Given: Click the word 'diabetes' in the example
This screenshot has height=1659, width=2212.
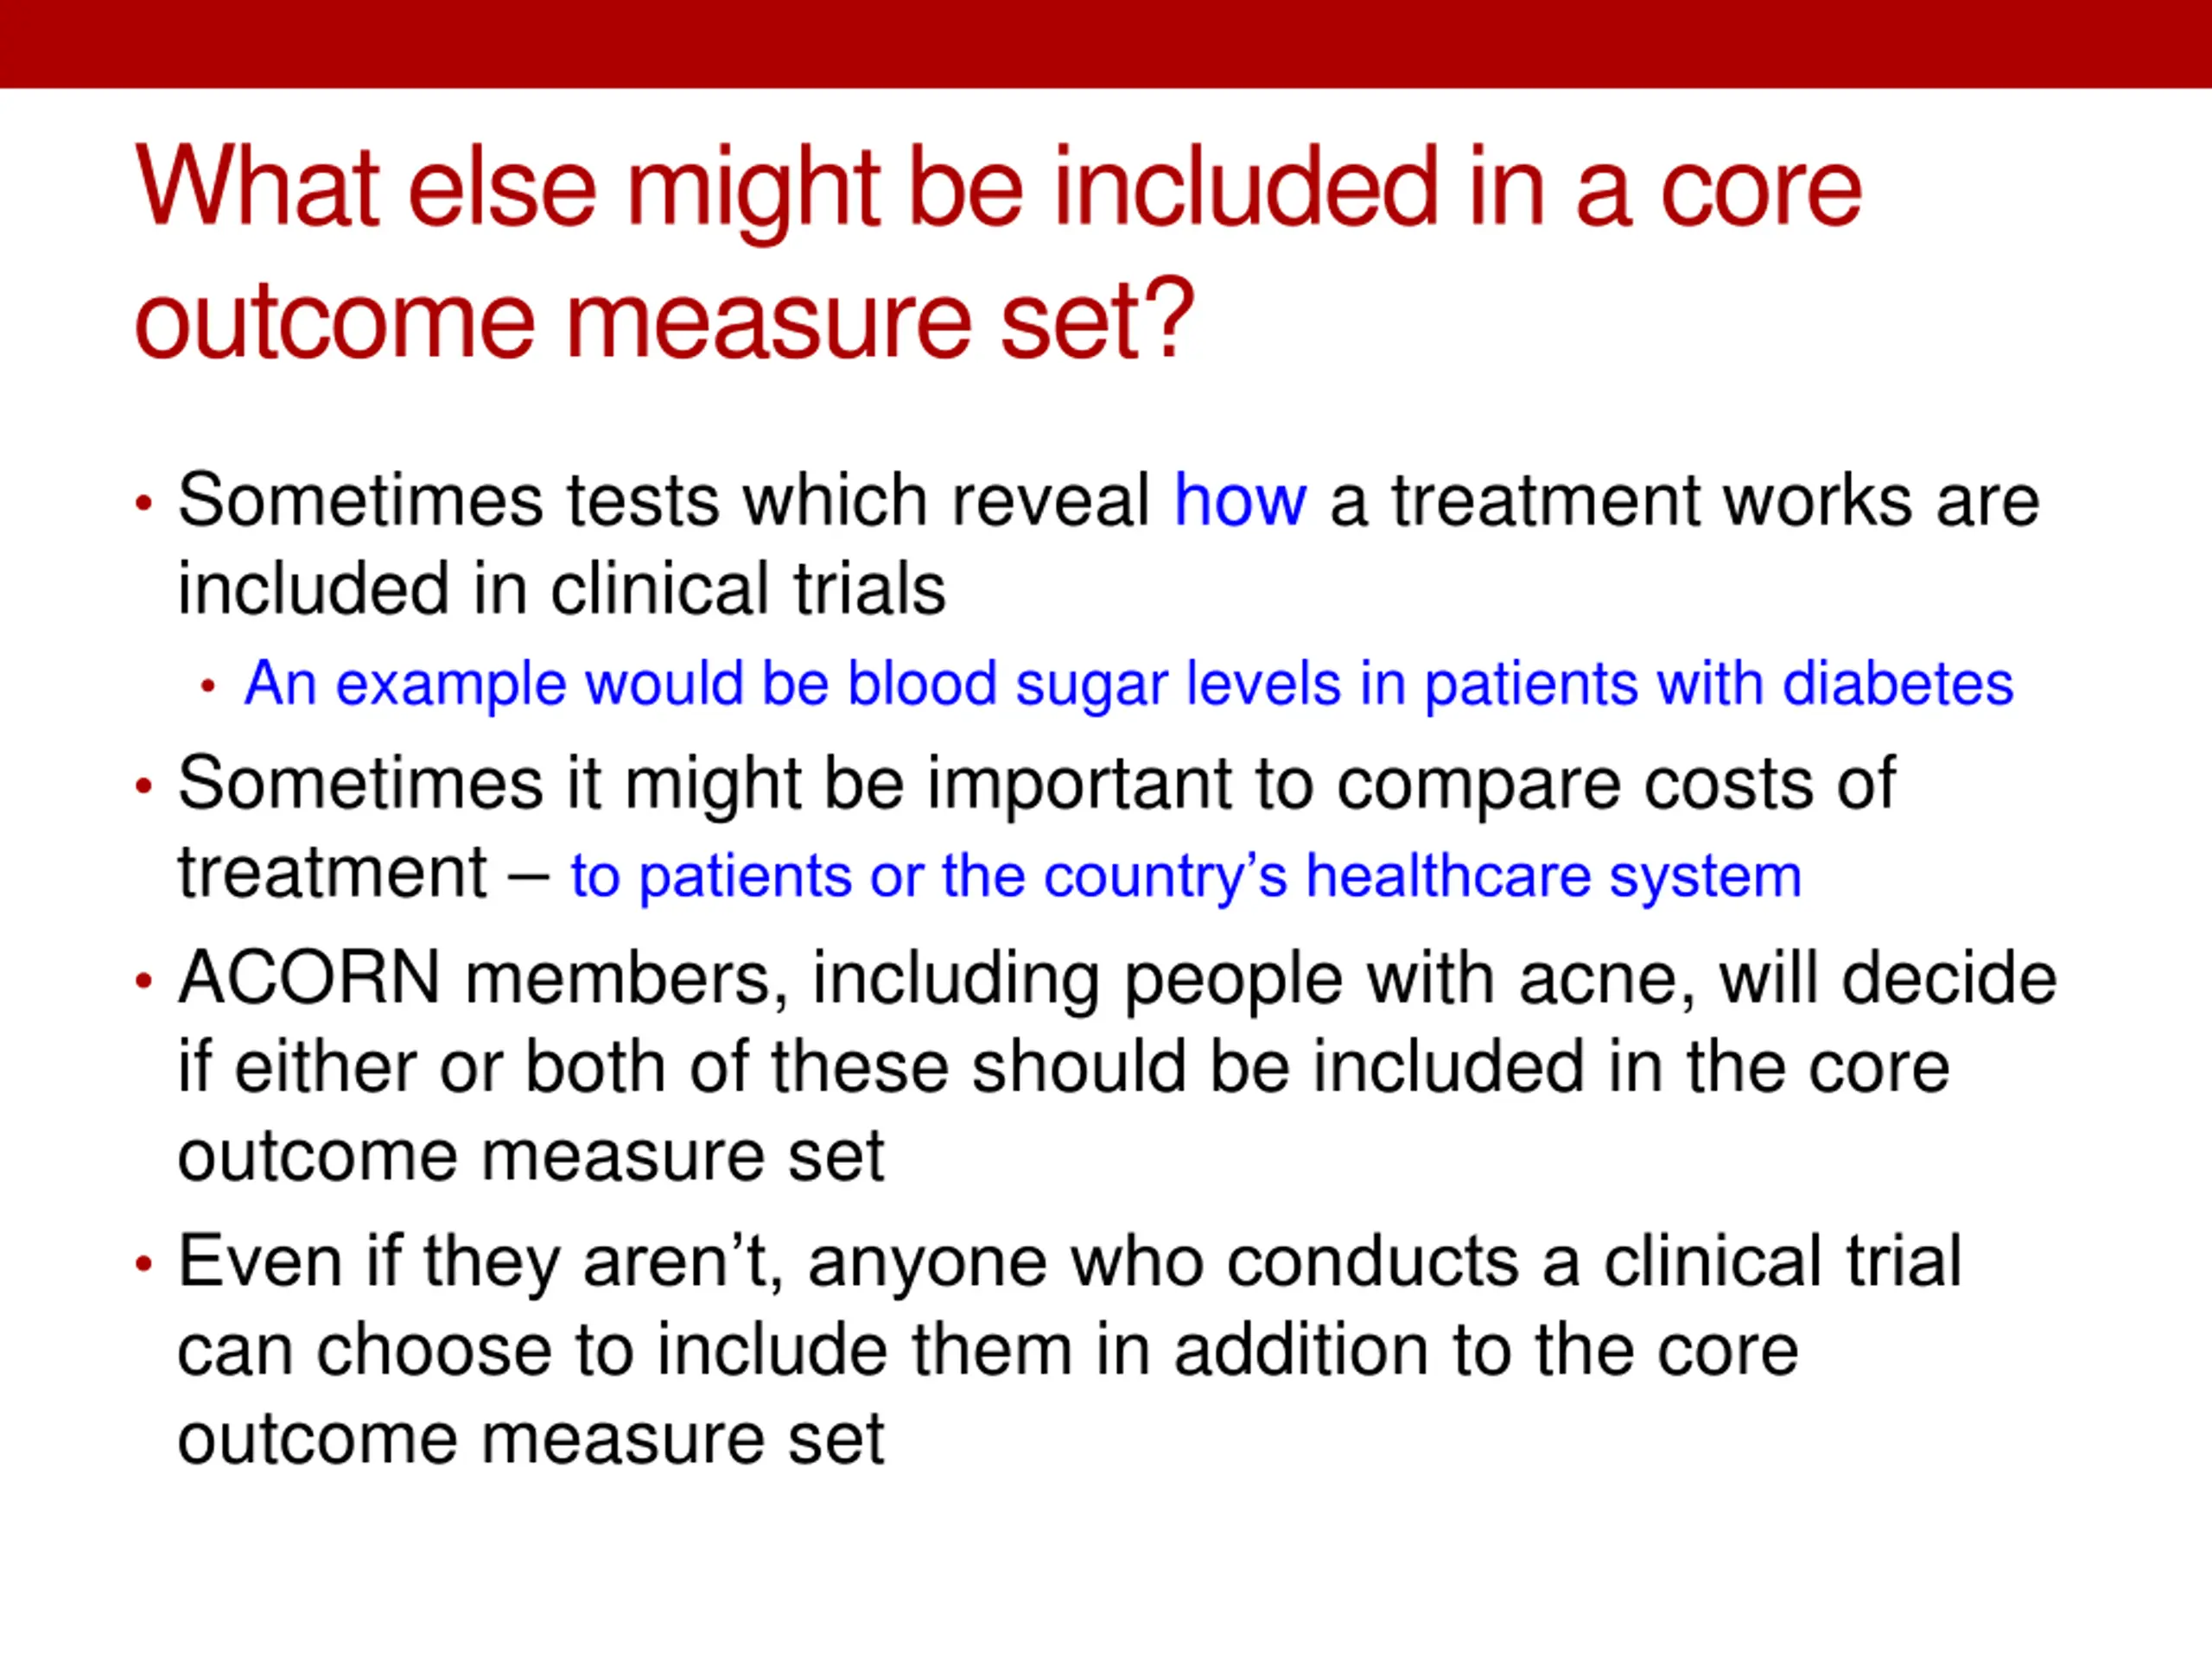Looking at the screenshot, I should pyautogui.click(x=1898, y=684).
